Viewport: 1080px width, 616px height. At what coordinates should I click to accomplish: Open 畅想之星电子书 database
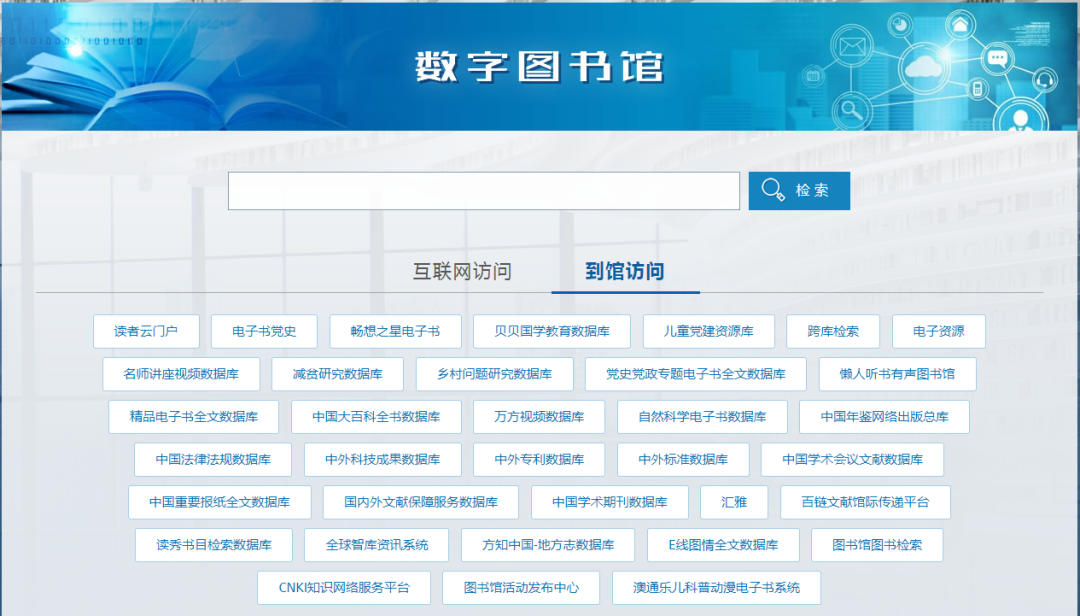pos(395,331)
